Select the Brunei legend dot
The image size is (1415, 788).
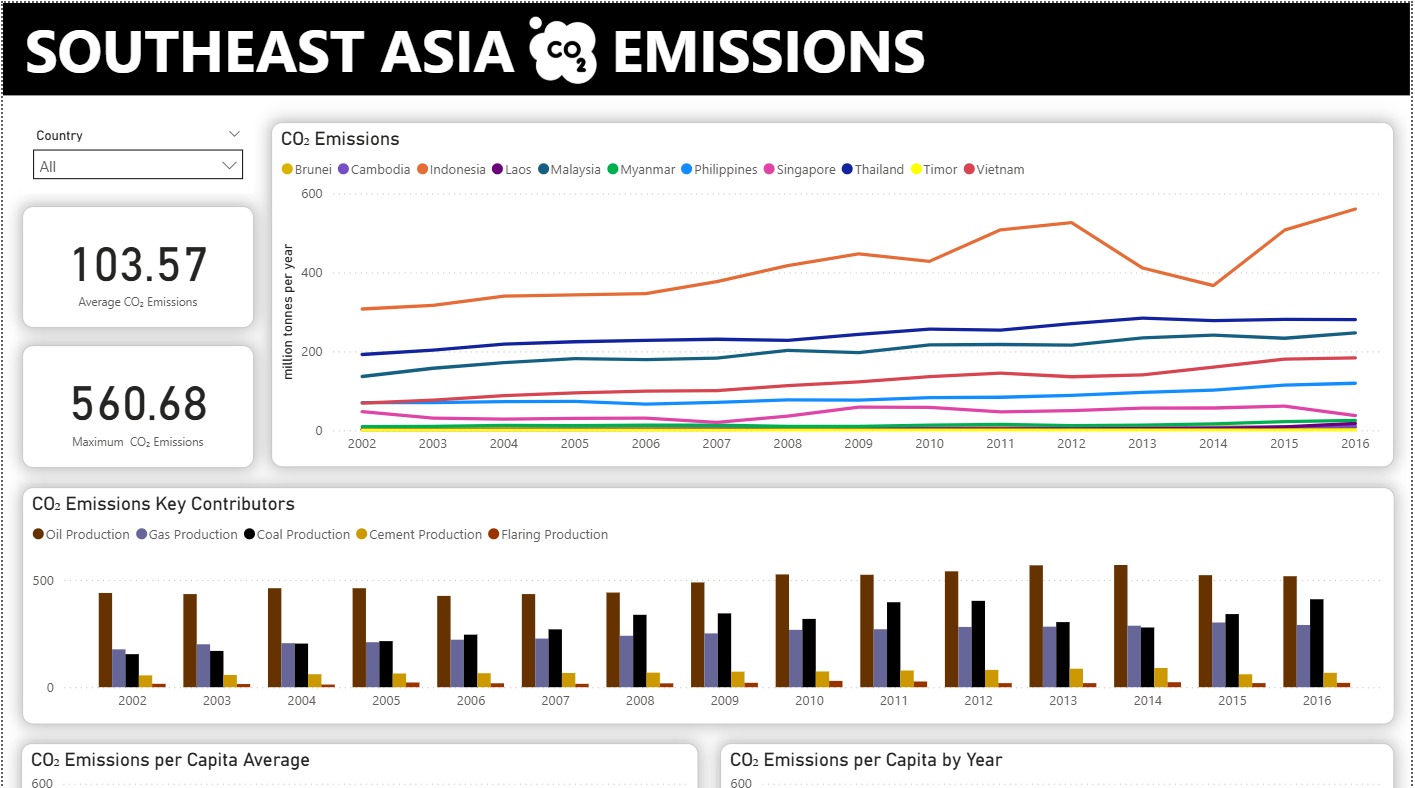tap(287, 170)
